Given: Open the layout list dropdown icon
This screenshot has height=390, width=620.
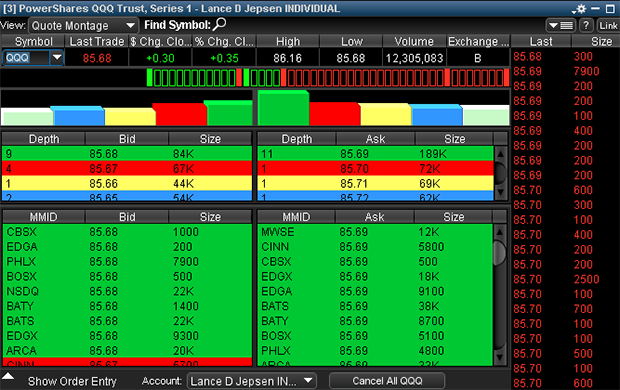Looking at the screenshot, I should (x=561, y=26).
